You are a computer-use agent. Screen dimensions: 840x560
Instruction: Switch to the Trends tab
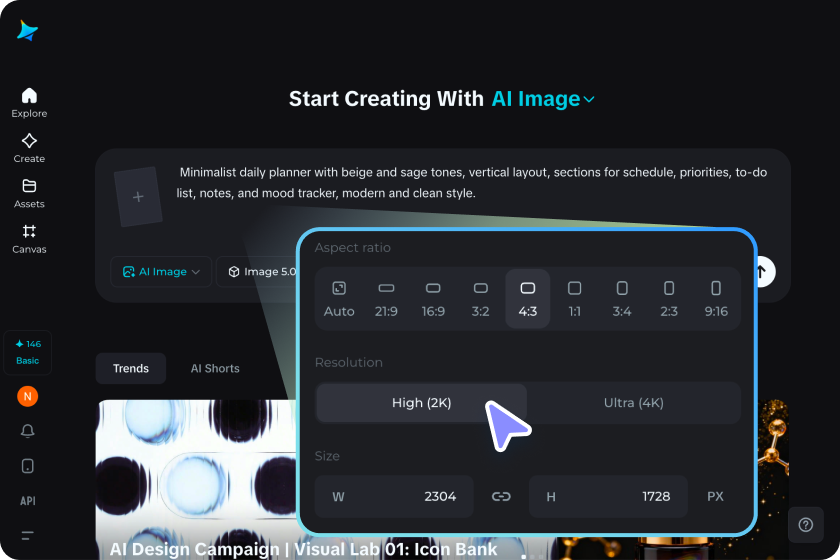tap(131, 368)
